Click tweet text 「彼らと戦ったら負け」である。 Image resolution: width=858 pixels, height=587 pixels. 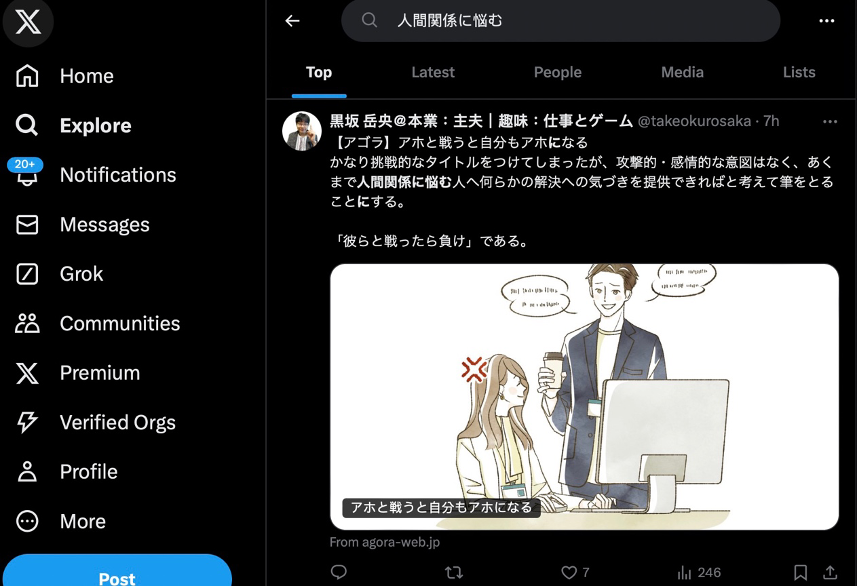coord(432,241)
